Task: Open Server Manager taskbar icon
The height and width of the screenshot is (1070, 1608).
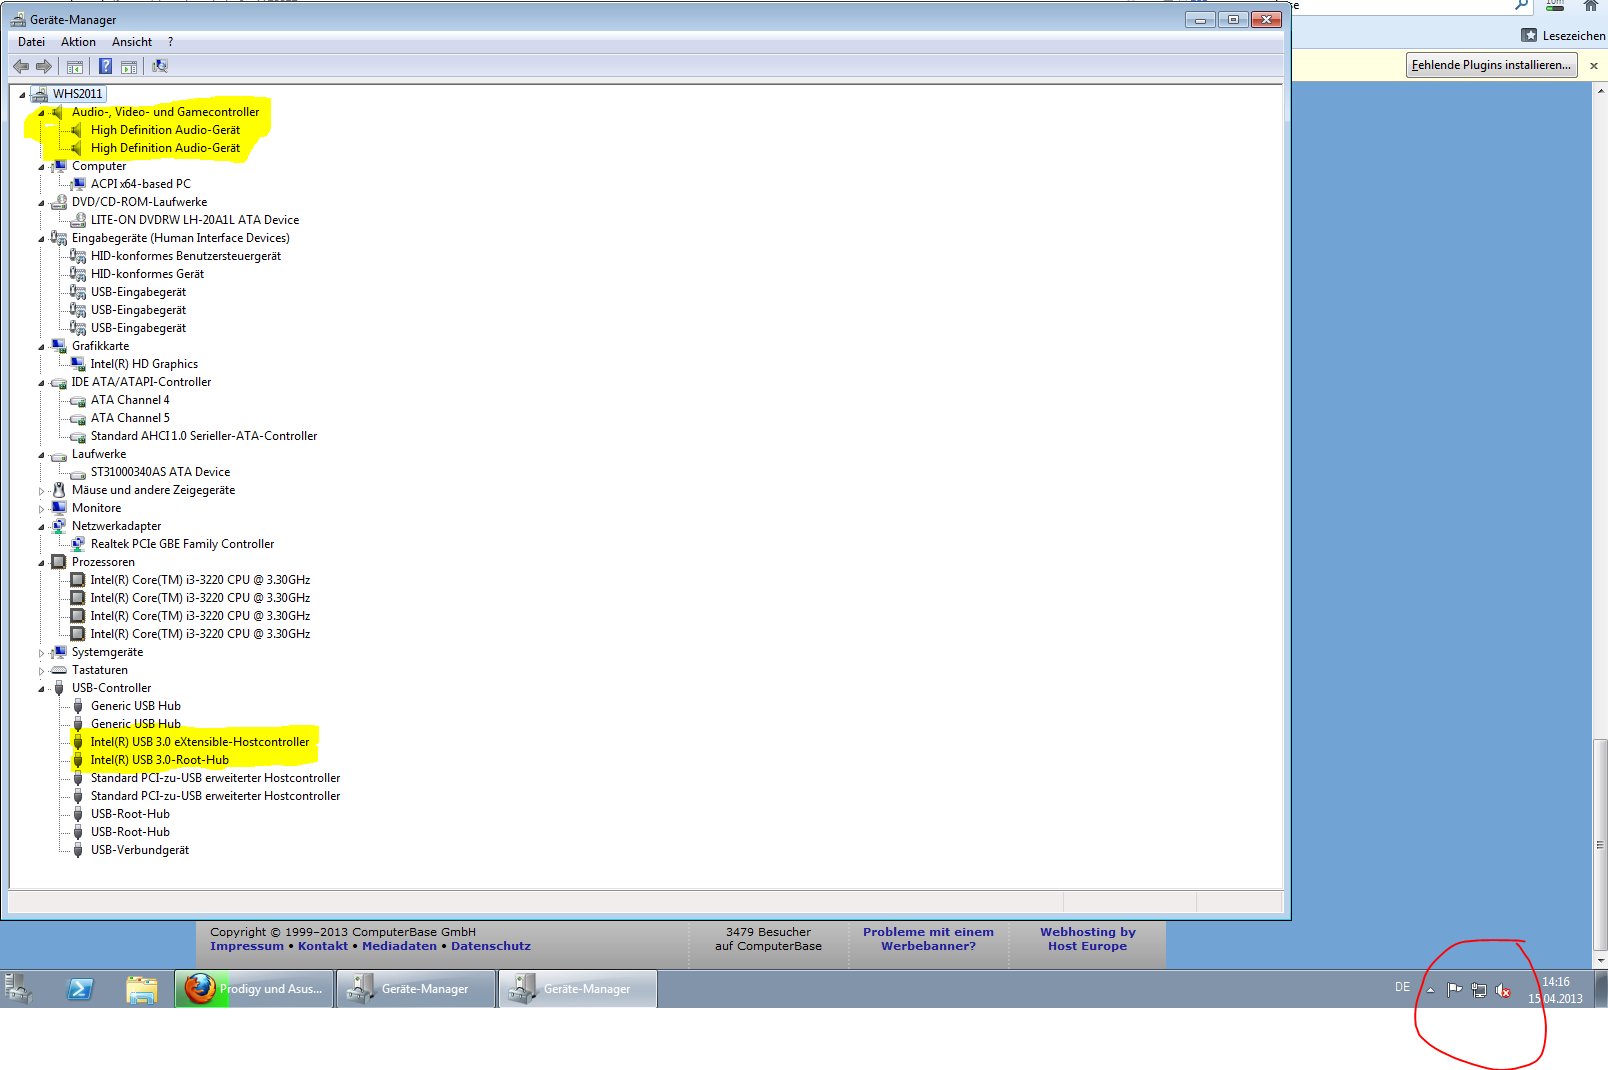Action: [19, 989]
